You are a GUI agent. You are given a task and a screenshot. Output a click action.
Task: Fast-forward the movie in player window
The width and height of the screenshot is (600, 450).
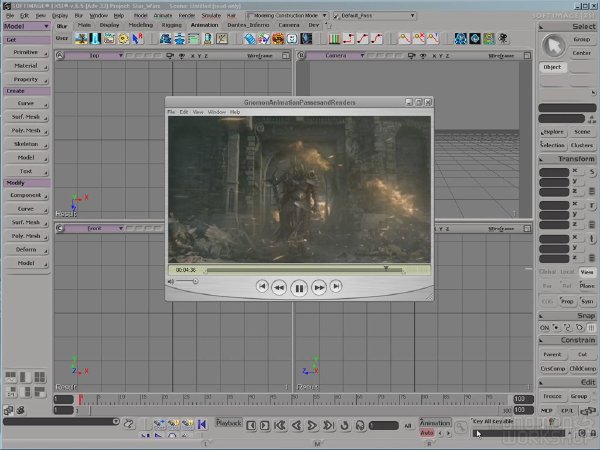[x=319, y=287]
